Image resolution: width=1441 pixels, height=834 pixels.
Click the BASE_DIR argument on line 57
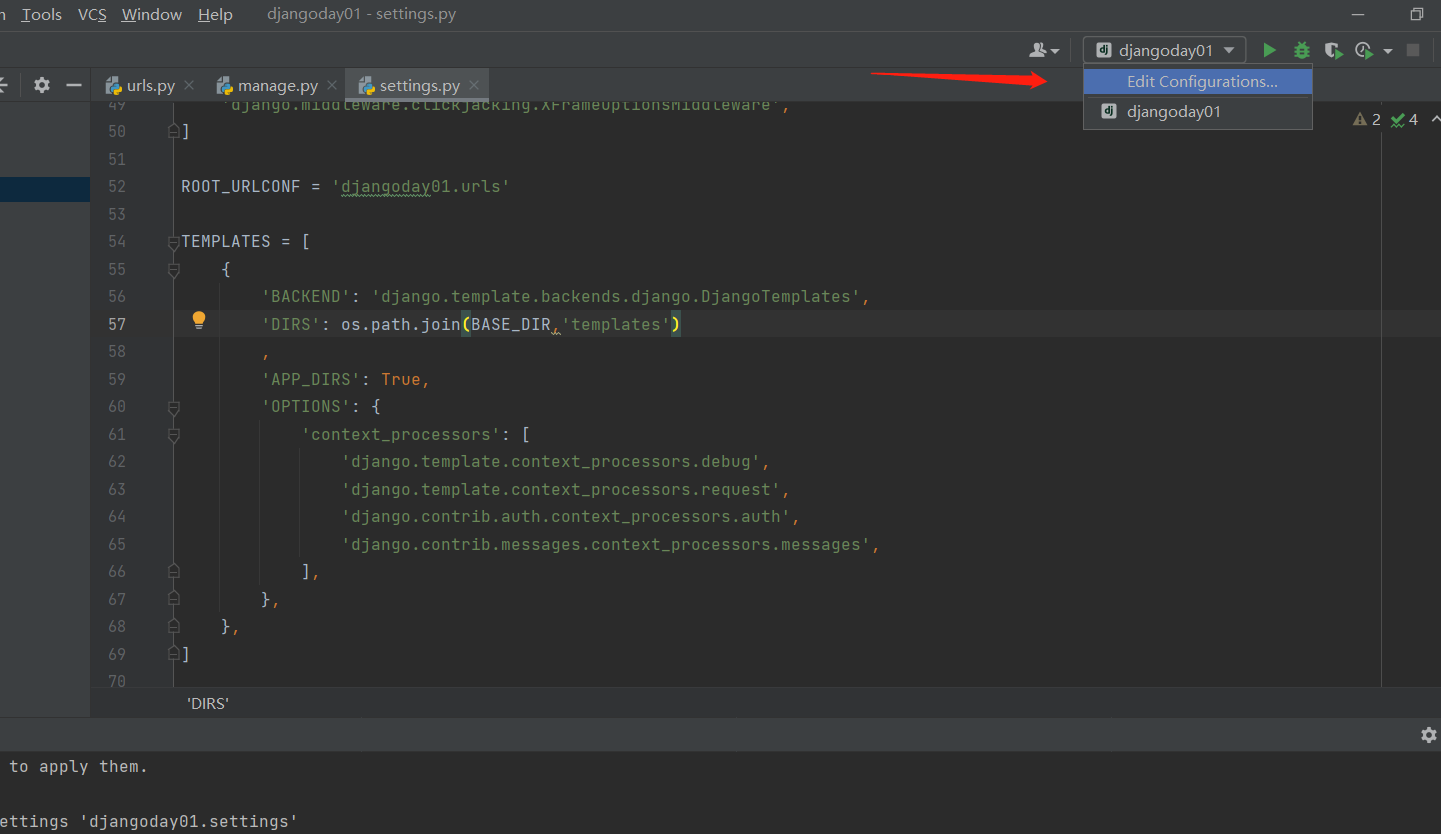511,325
